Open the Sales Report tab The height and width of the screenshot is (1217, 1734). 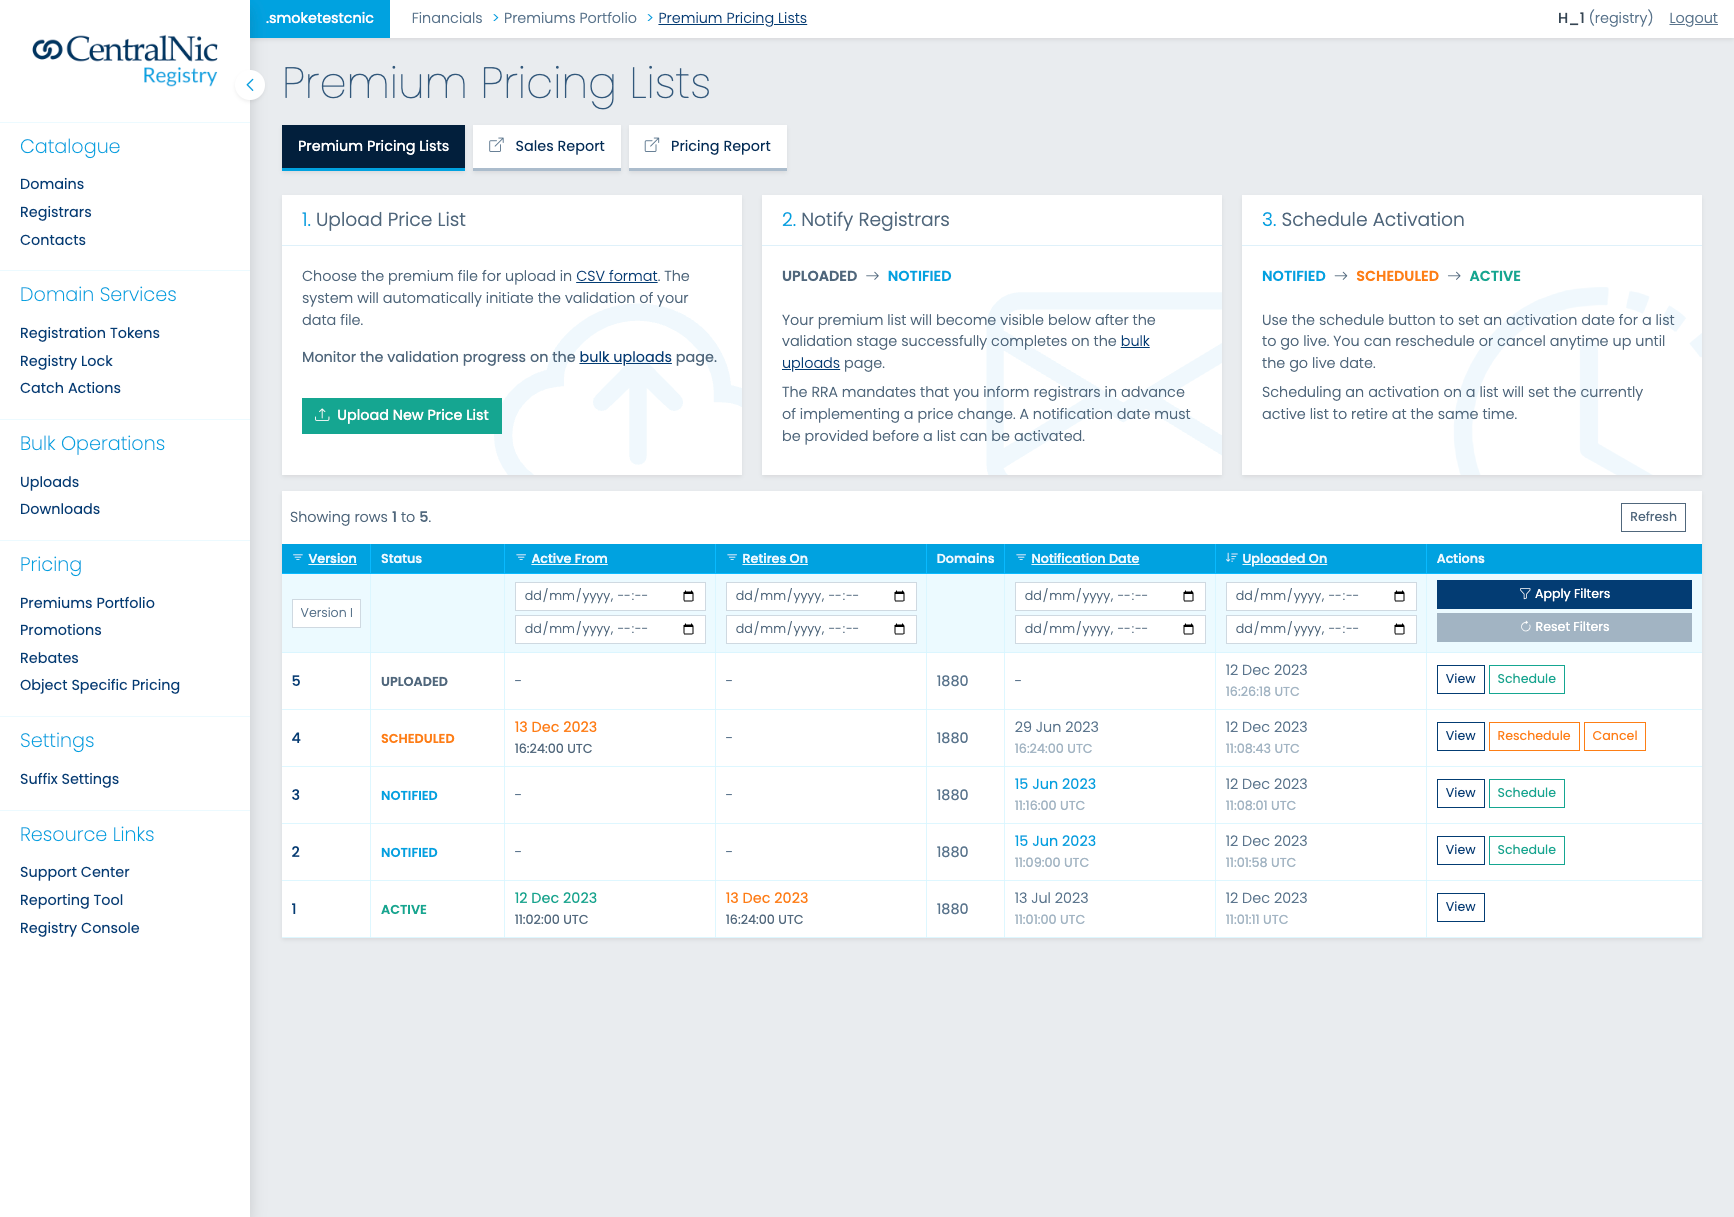click(x=547, y=146)
